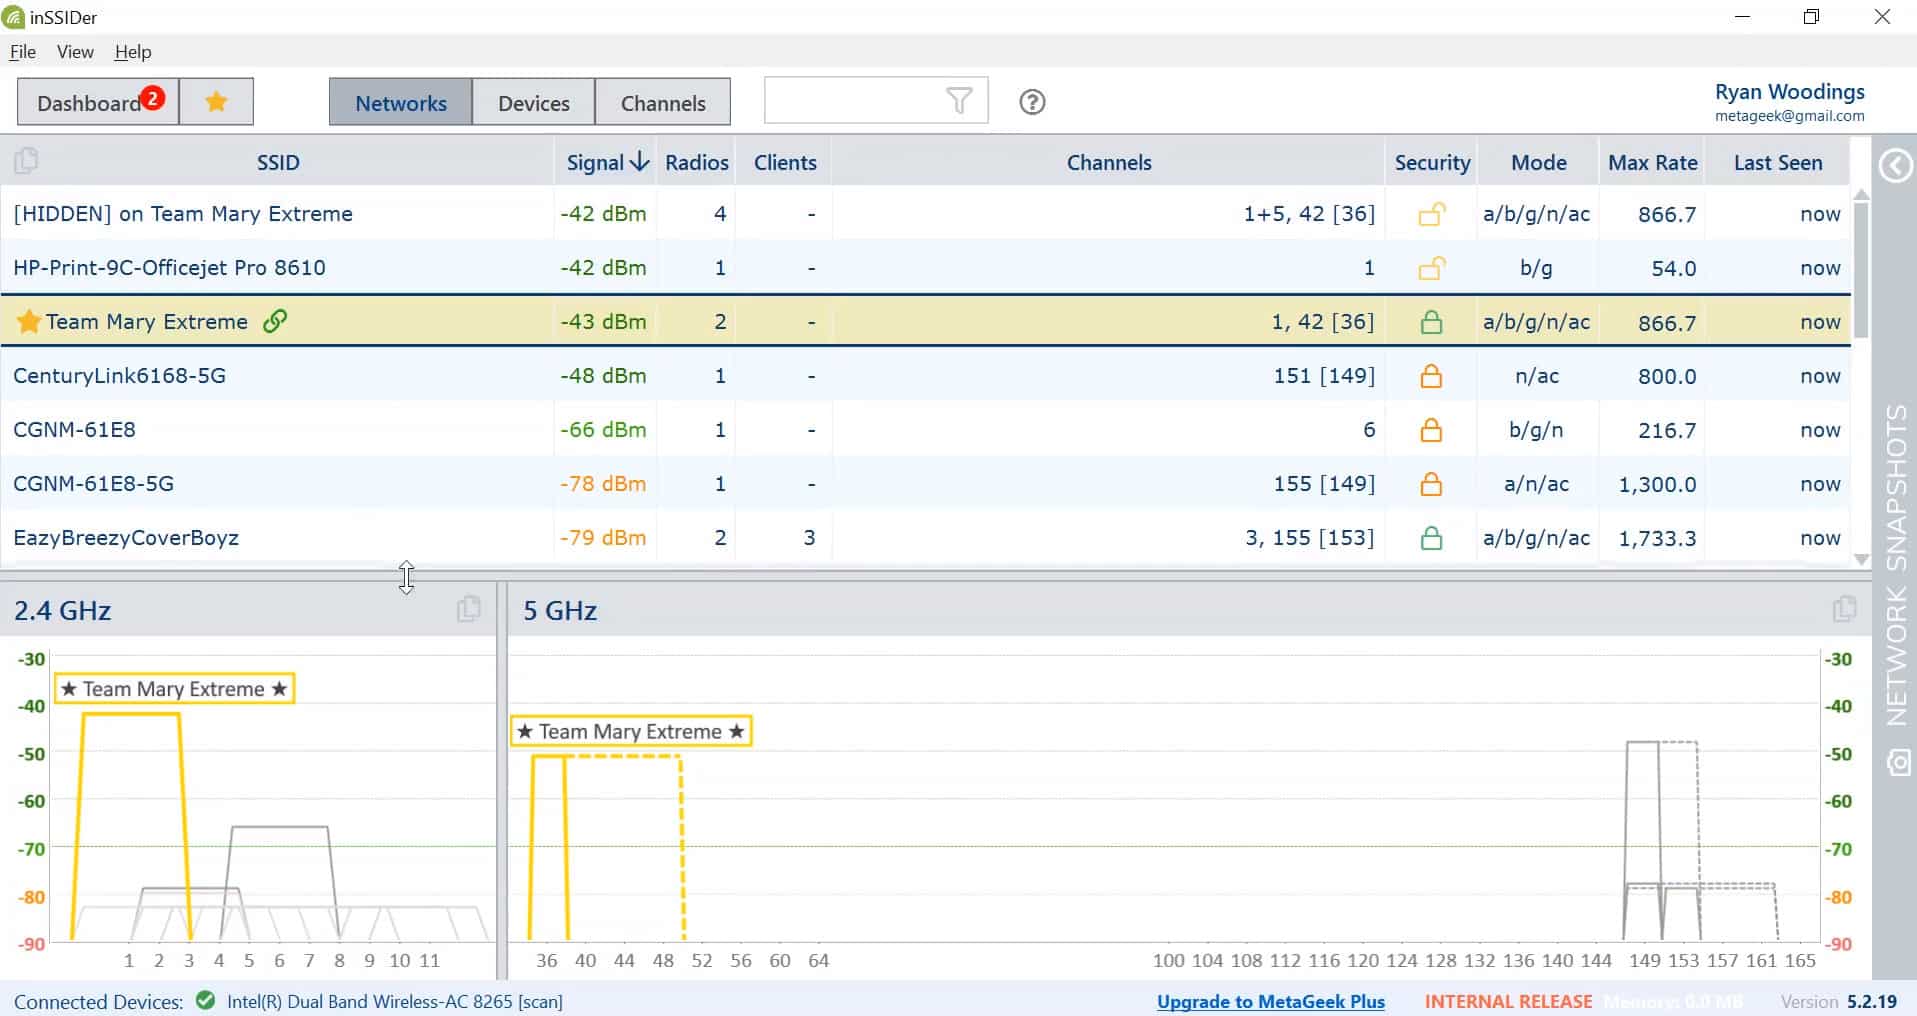Click the 1,733.3 max rate value
The height and width of the screenshot is (1016, 1917).
1657,538
